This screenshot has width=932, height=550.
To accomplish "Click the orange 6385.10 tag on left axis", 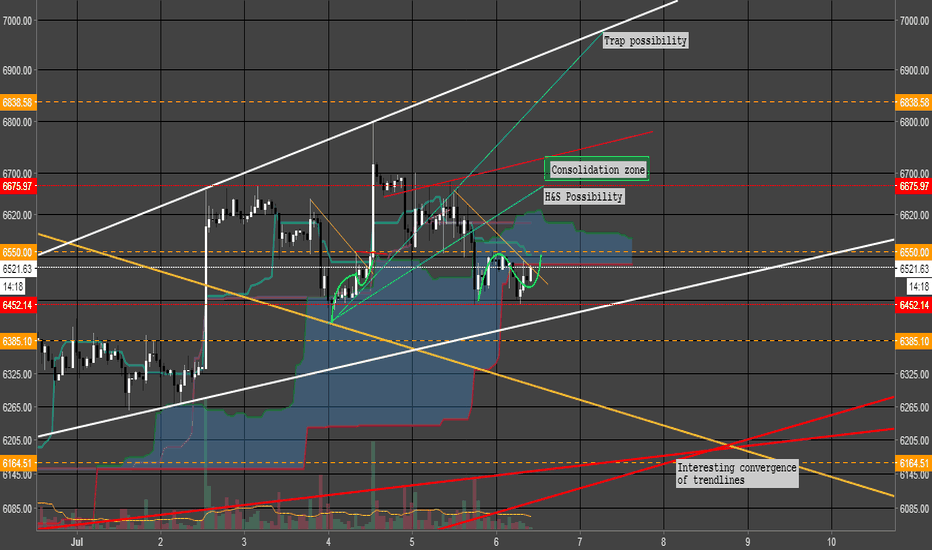I will pyautogui.click(x=18, y=341).
